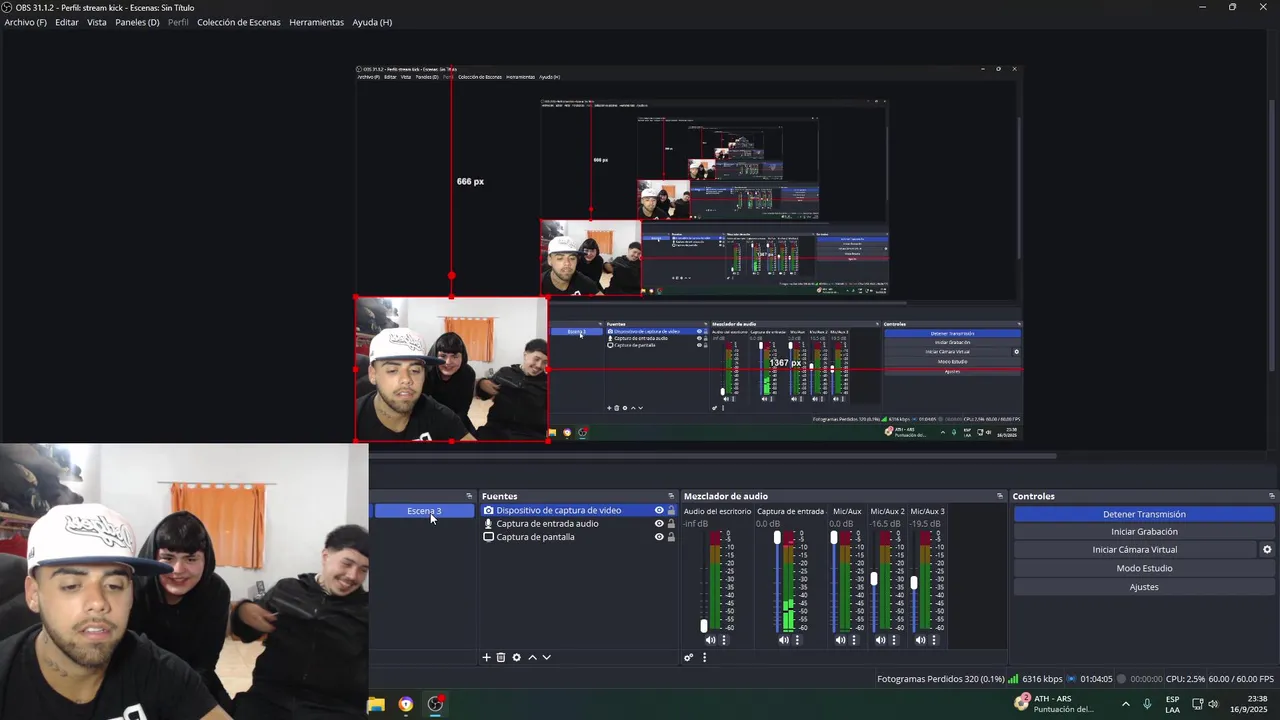Remove selected source with the trash icon

501,657
